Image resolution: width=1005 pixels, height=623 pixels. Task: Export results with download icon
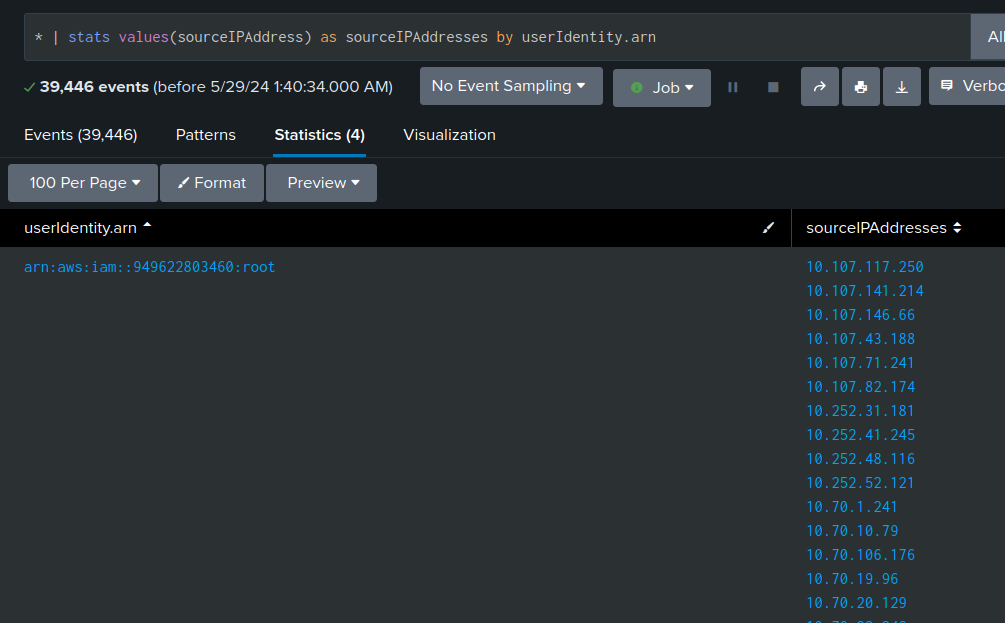[901, 87]
